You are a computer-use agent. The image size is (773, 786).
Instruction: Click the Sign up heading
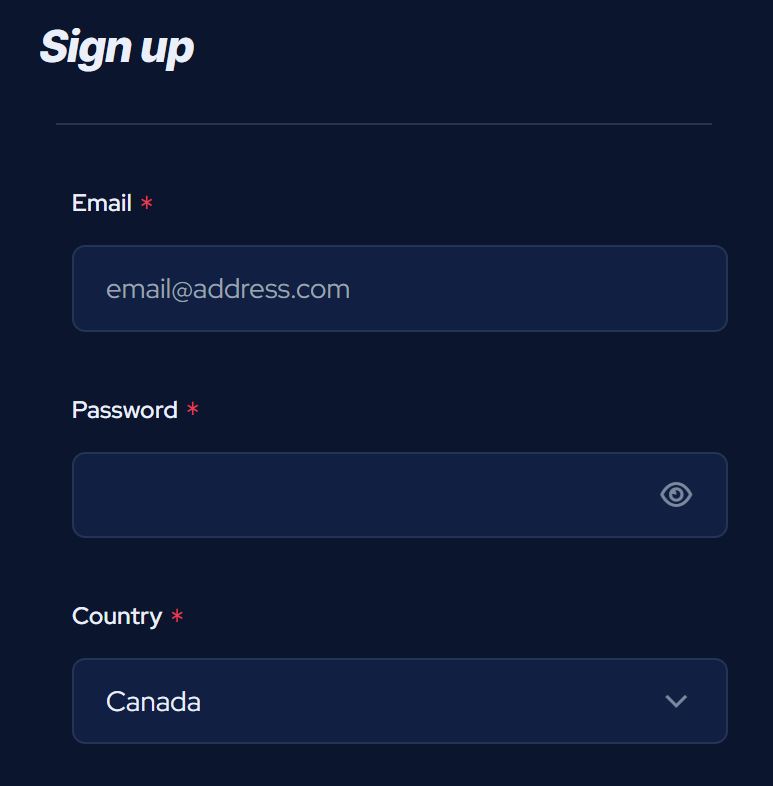(117, 47)
